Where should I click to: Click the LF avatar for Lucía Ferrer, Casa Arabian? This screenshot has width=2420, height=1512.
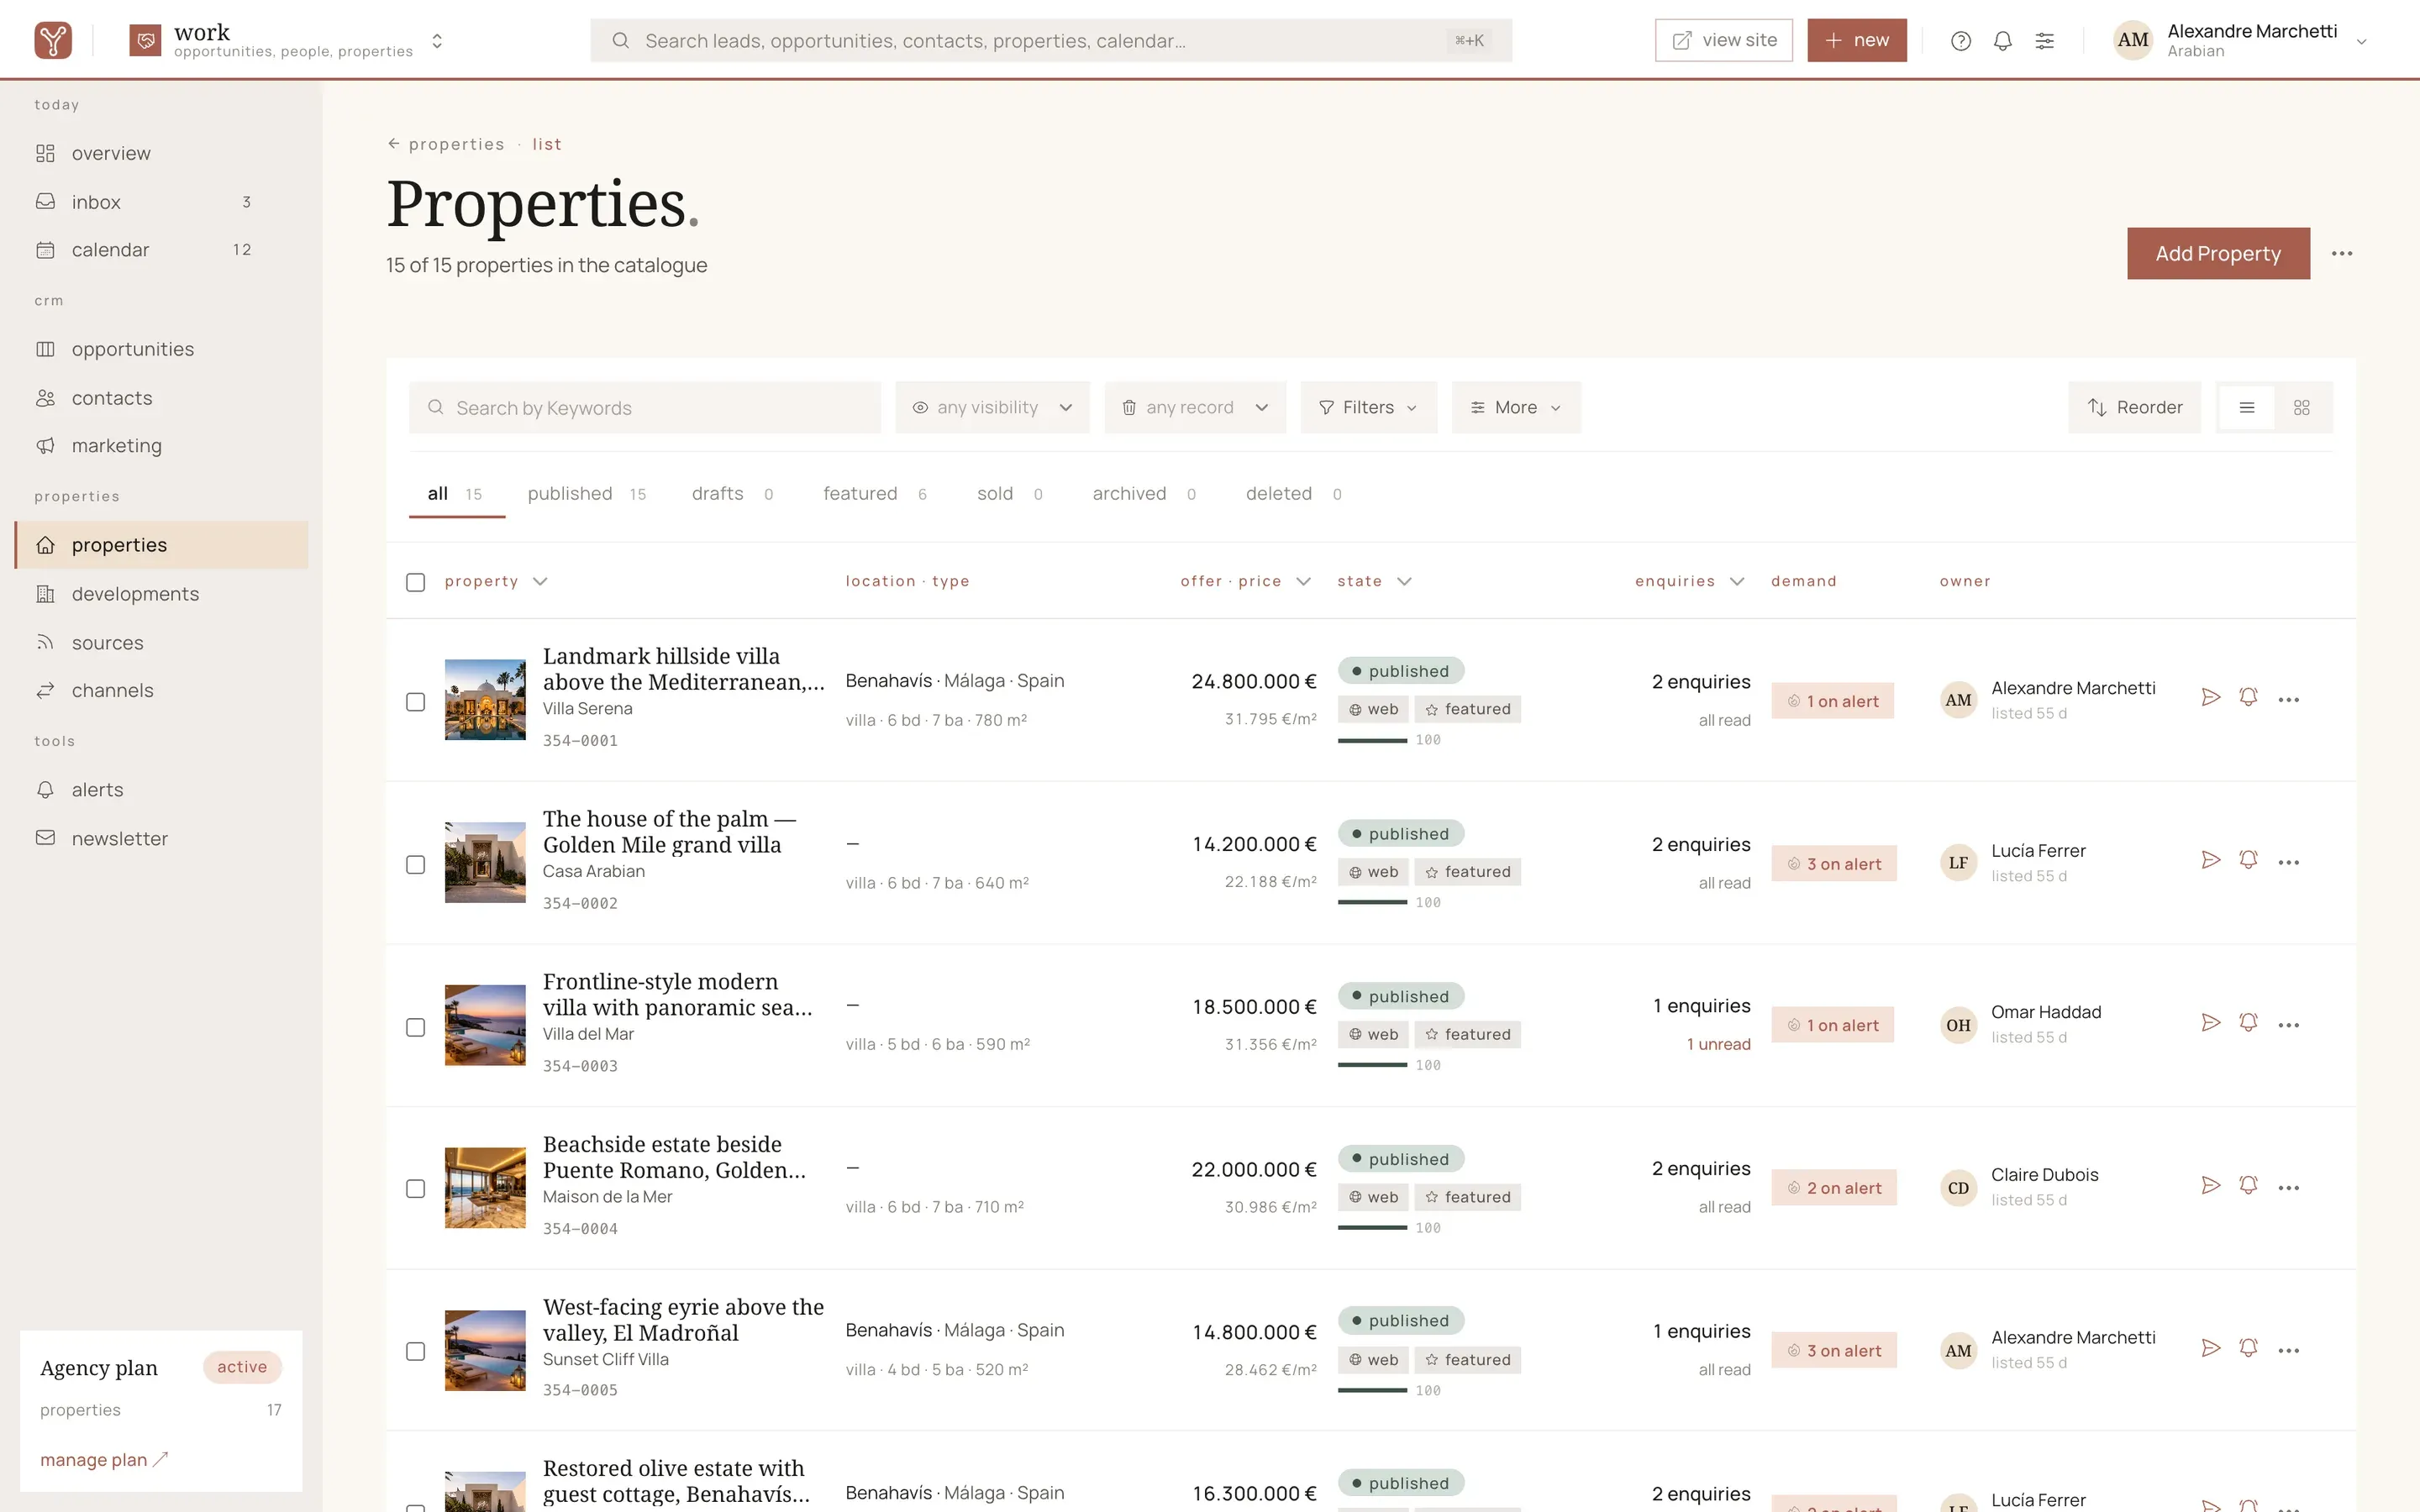[1958, 862]
